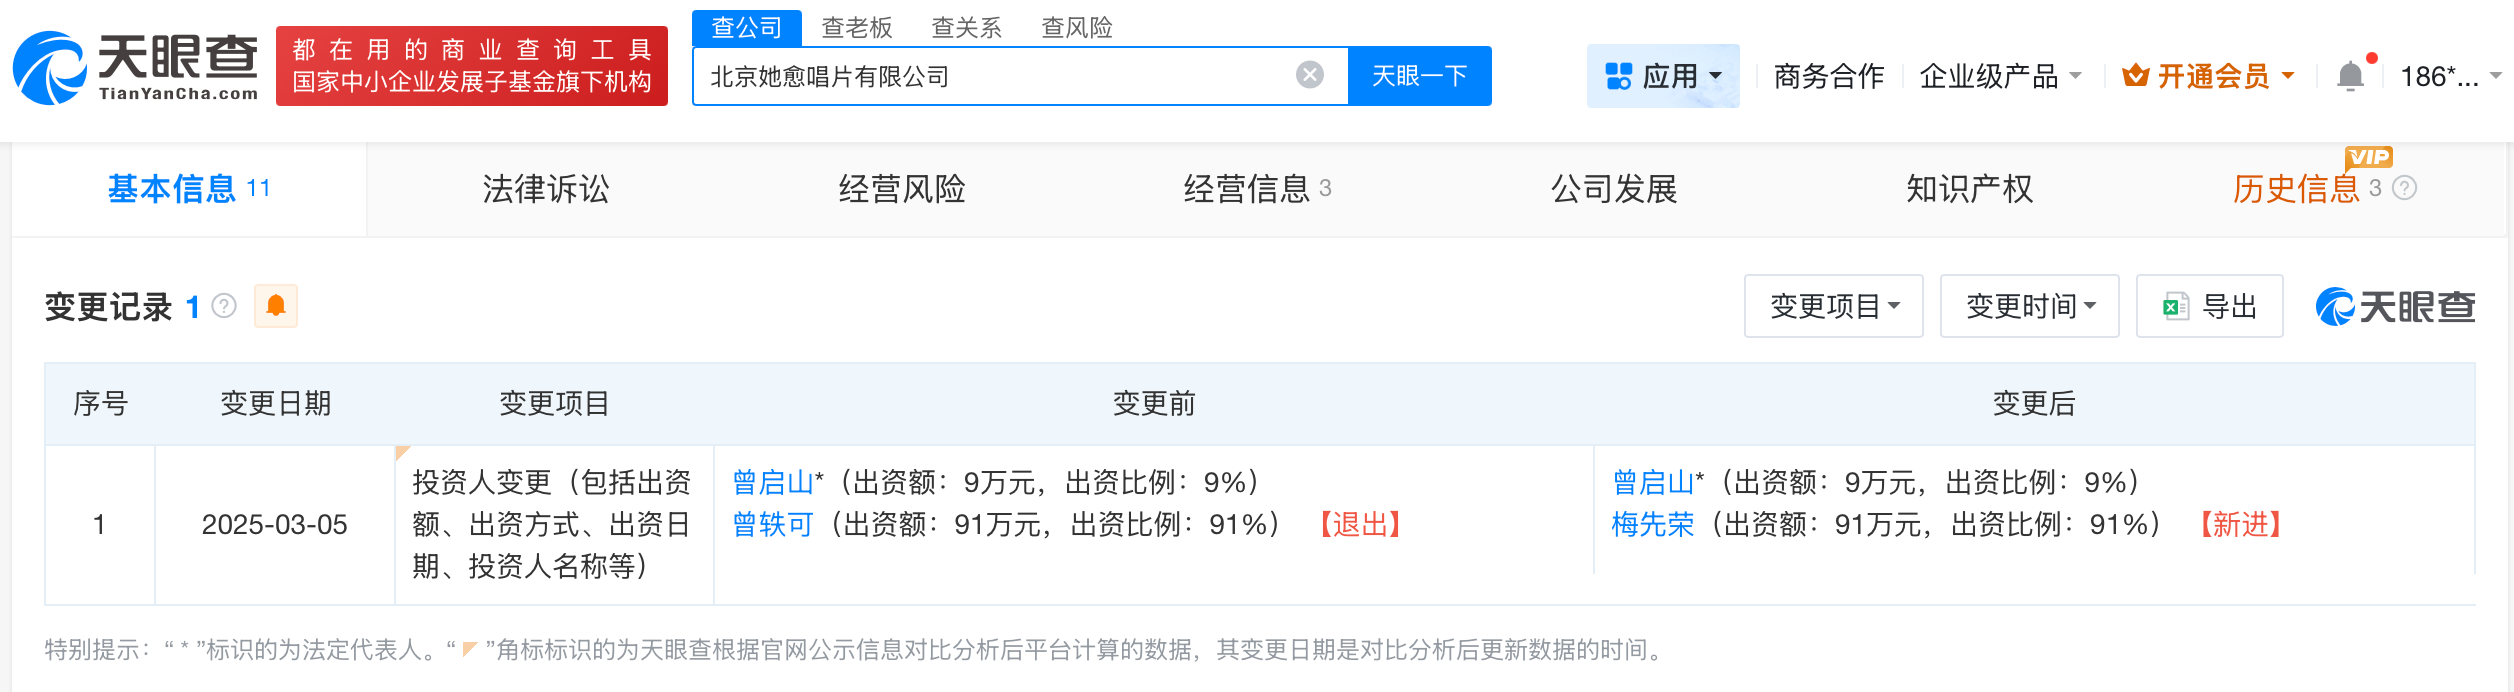Switch to the 查老板 tab

(x=857, y=27)
